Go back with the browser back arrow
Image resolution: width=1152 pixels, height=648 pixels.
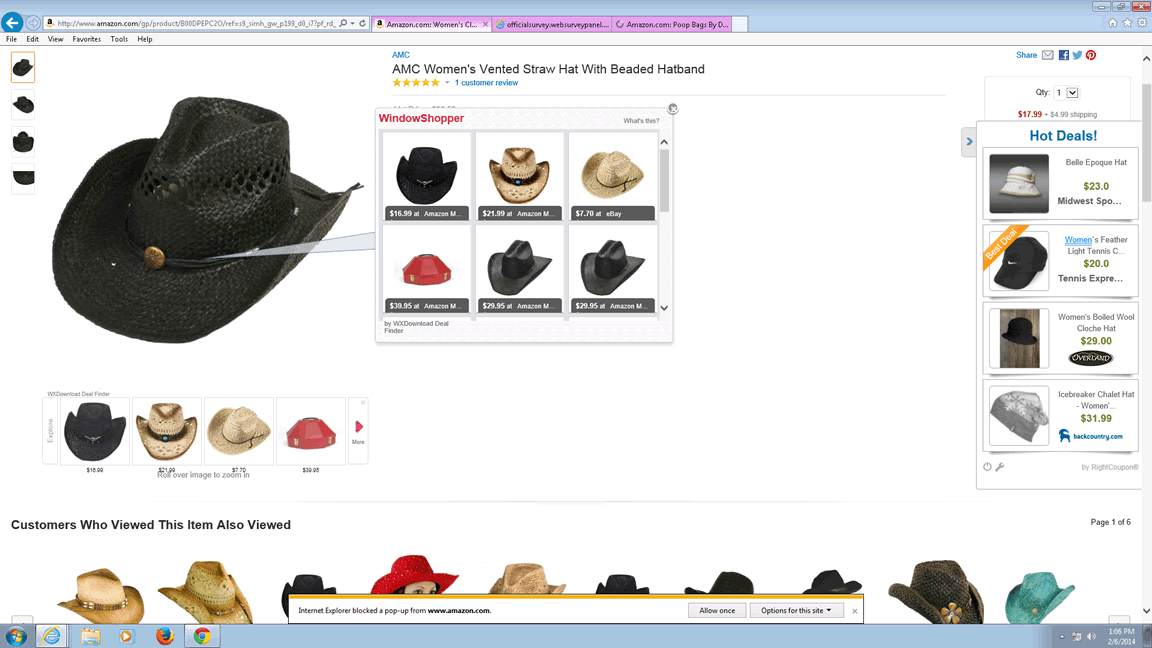coord(12,23)
